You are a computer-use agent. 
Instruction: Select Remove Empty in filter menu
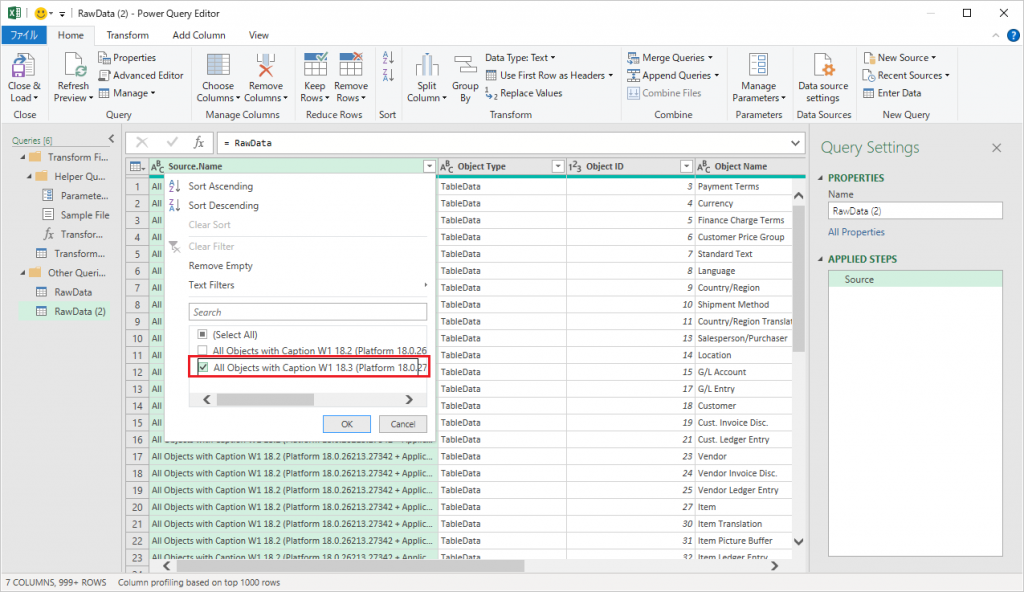point(221,266)
